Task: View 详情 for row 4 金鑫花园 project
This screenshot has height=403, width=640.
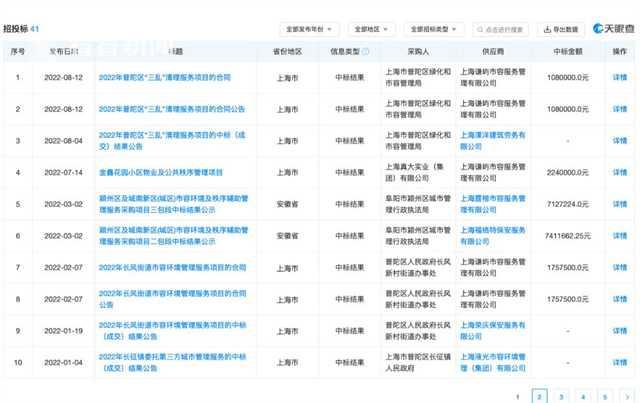Action: [619, 172]
